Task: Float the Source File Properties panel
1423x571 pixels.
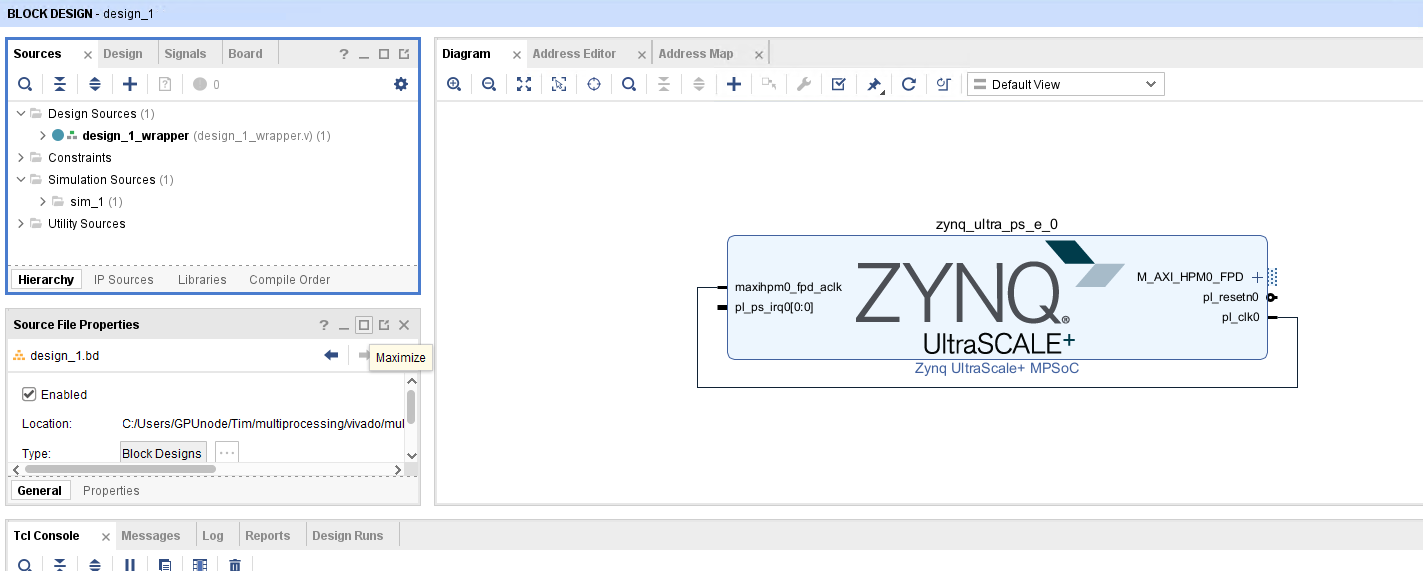Action: click(384, 325)
